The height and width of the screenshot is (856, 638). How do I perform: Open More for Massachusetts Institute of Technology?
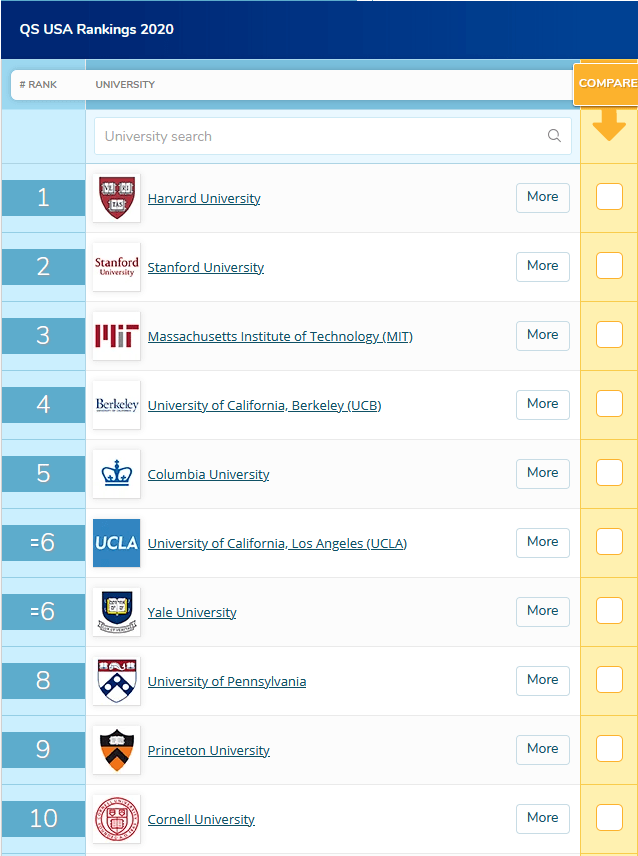coord(542,335)
